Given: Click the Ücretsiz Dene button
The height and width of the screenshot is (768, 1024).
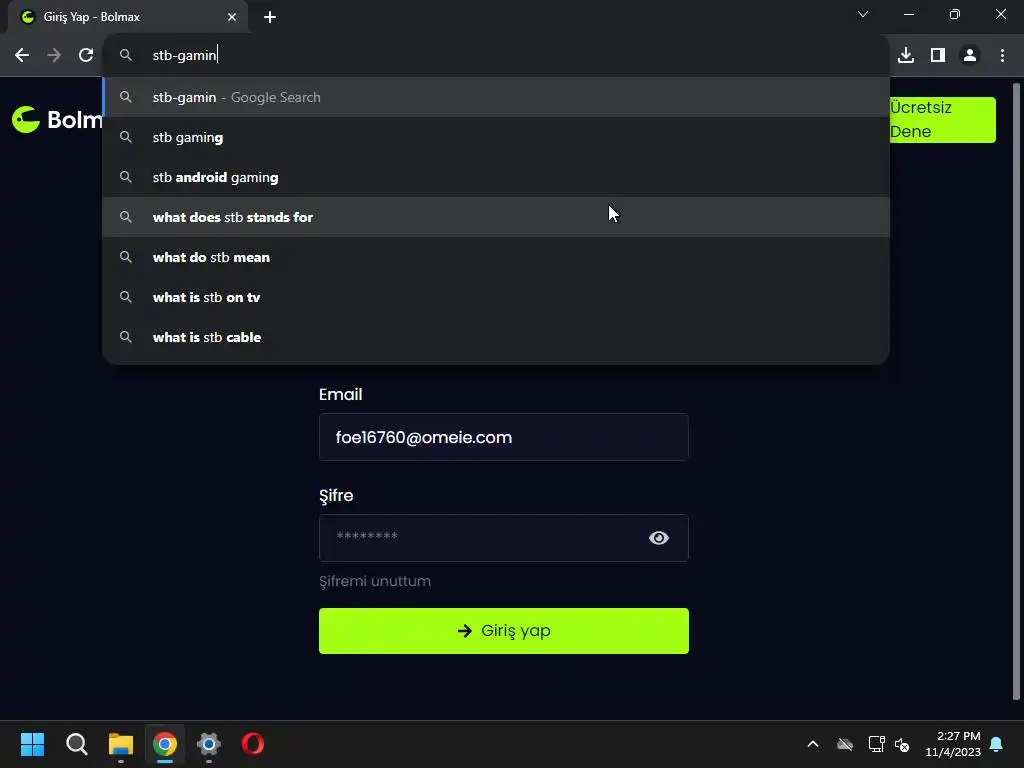Looking at the screenshot, I should pos(942,120).
